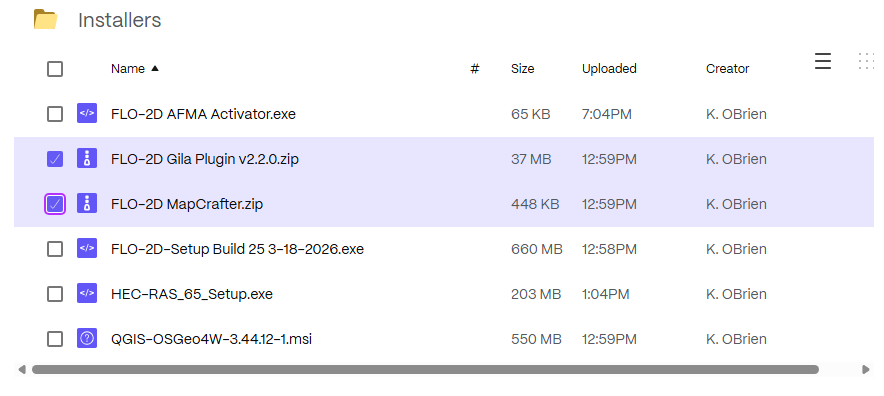Click the Installers folder icon
Screen dimensions: 884x396
tap(45, 20)
